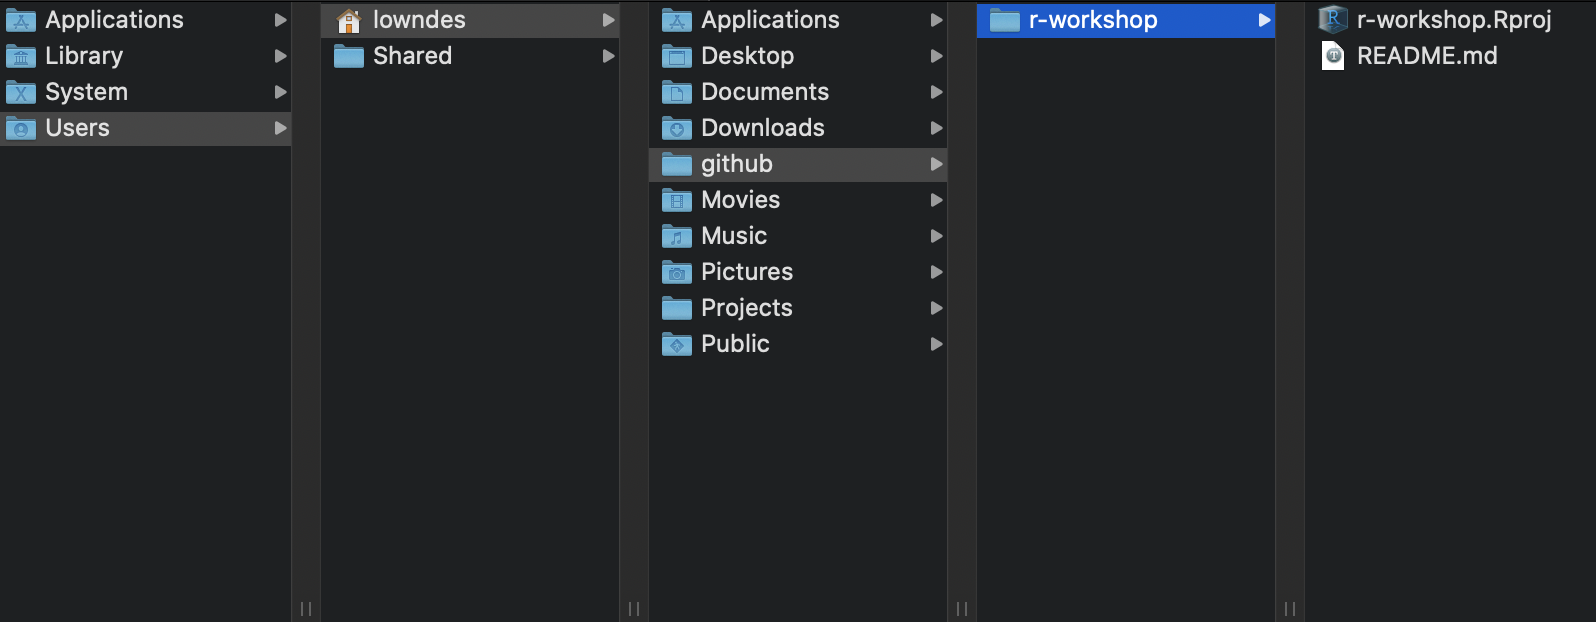Click the Music folder icon

677,236
